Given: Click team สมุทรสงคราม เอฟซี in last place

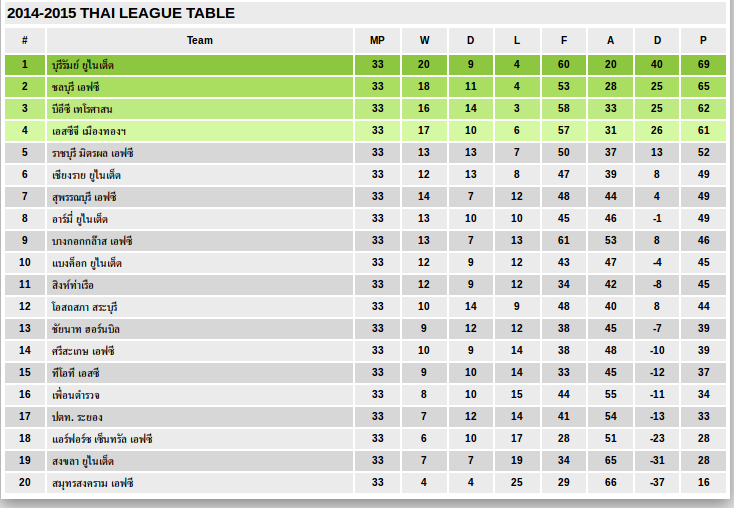Looking at the screenshot, I should pos(92,483).
